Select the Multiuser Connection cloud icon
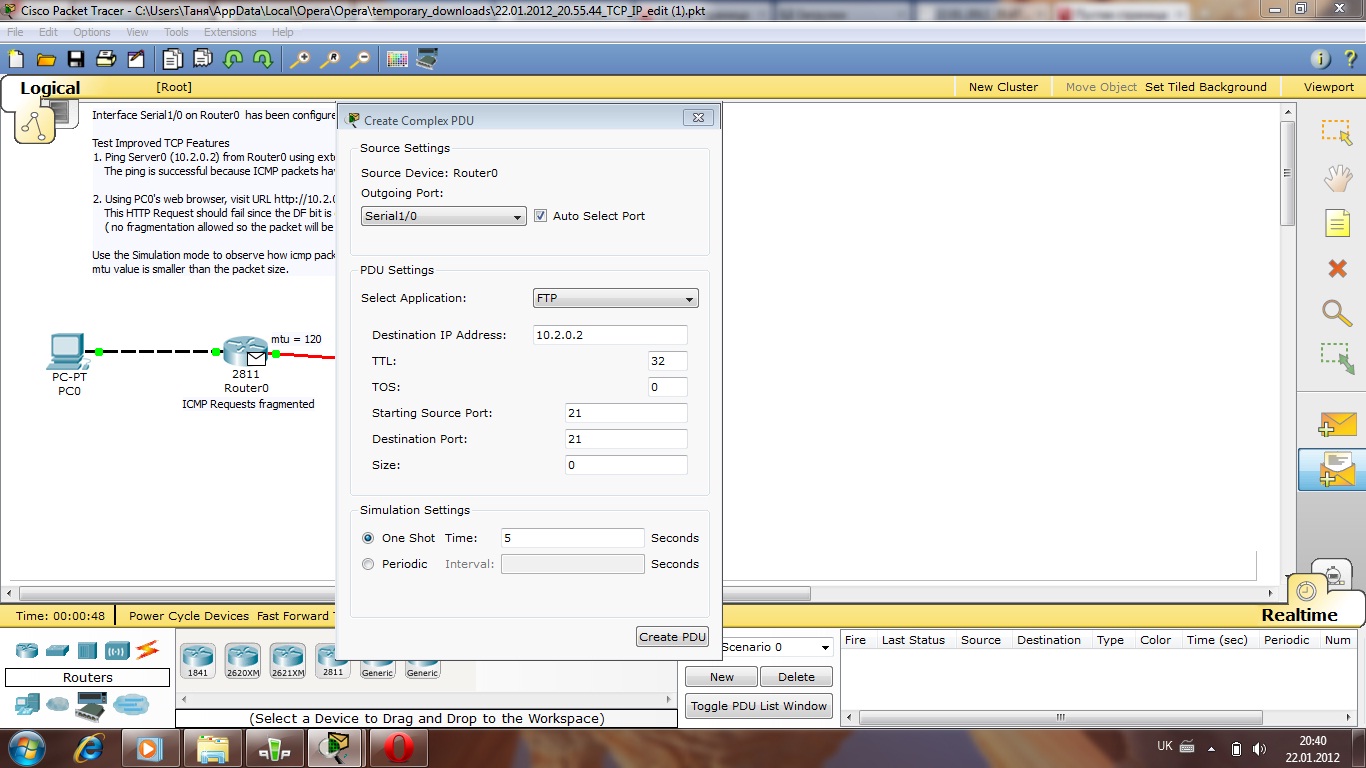The height and width of the screenshot is (768, 1366). coord(131,704)
